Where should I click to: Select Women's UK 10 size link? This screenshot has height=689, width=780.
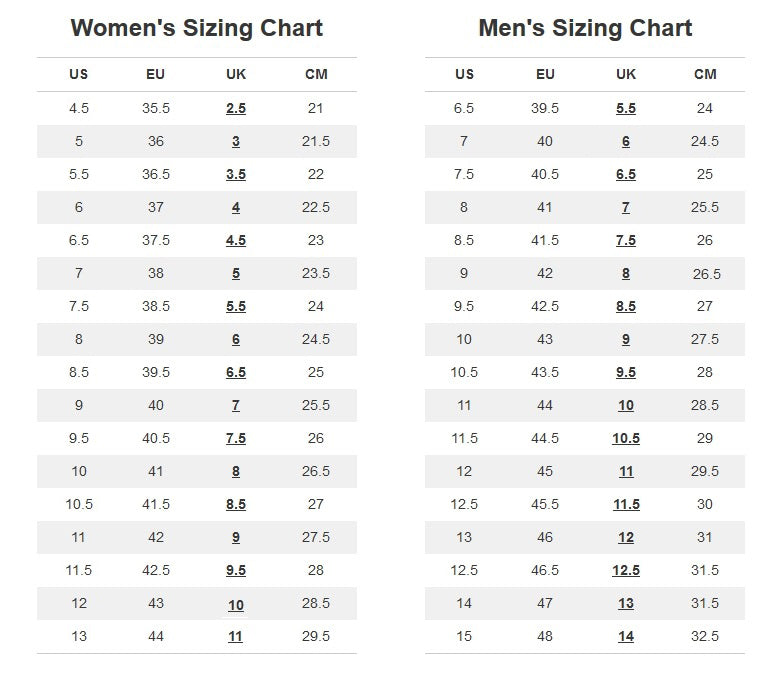point(236,604)
